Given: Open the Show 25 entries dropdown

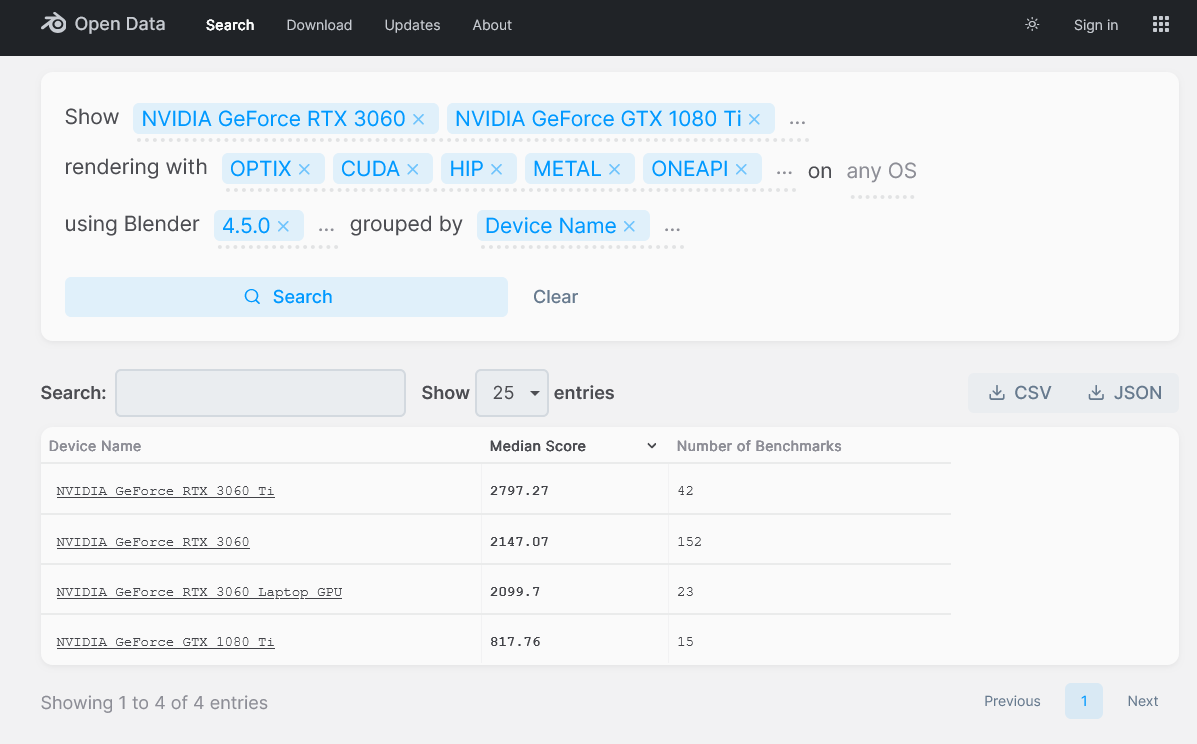Looking at the screenshot, I should [511, 393].
